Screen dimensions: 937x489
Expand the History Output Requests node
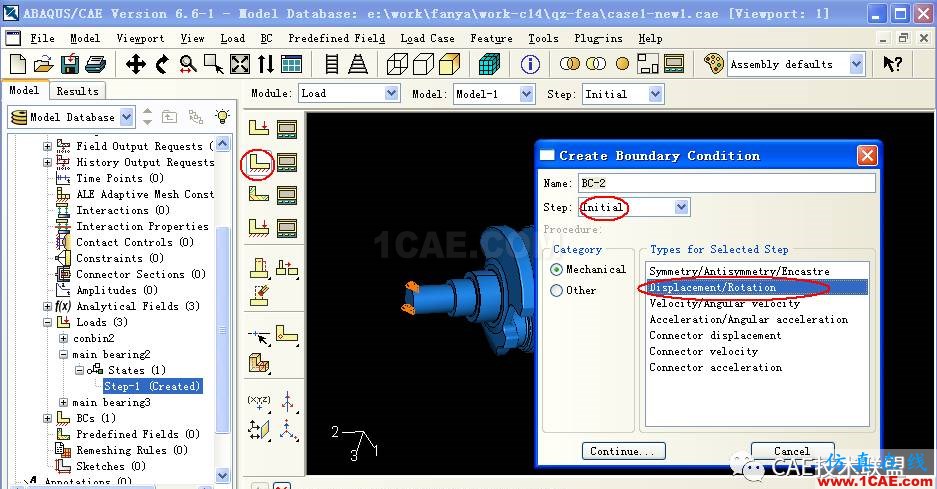pyautogui.click(x=47, y=162)
